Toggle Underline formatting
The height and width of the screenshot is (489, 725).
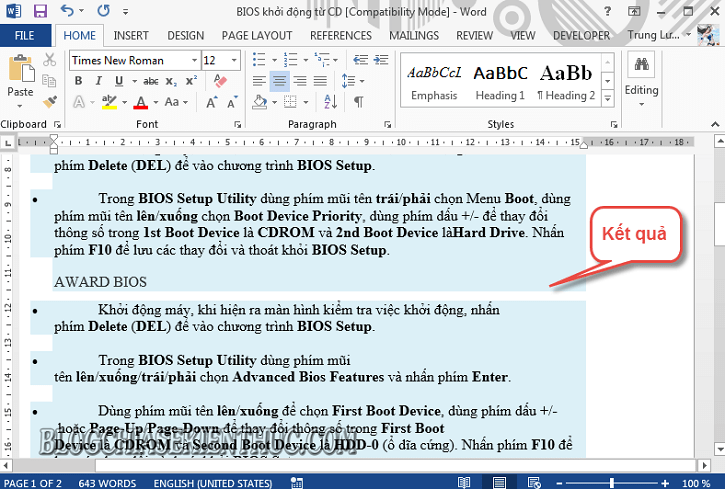(119, 81)
